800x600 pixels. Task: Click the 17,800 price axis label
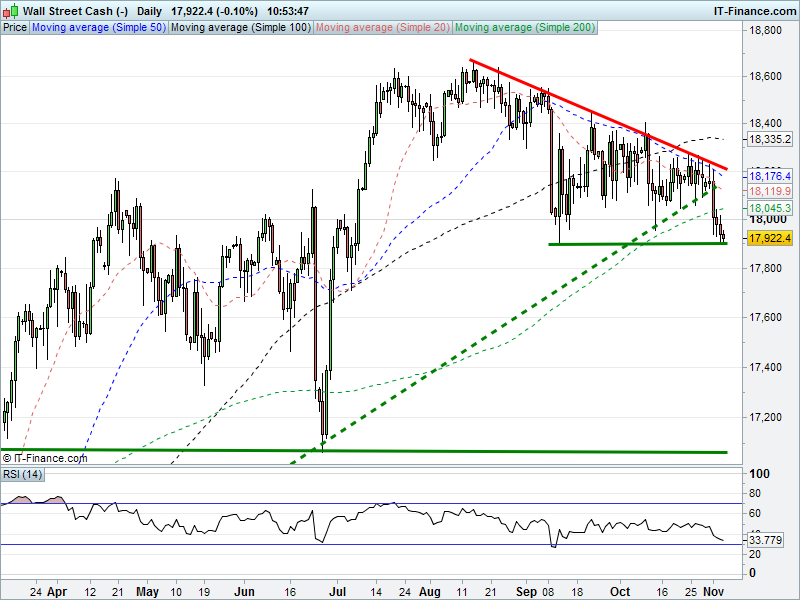point(765,268)
